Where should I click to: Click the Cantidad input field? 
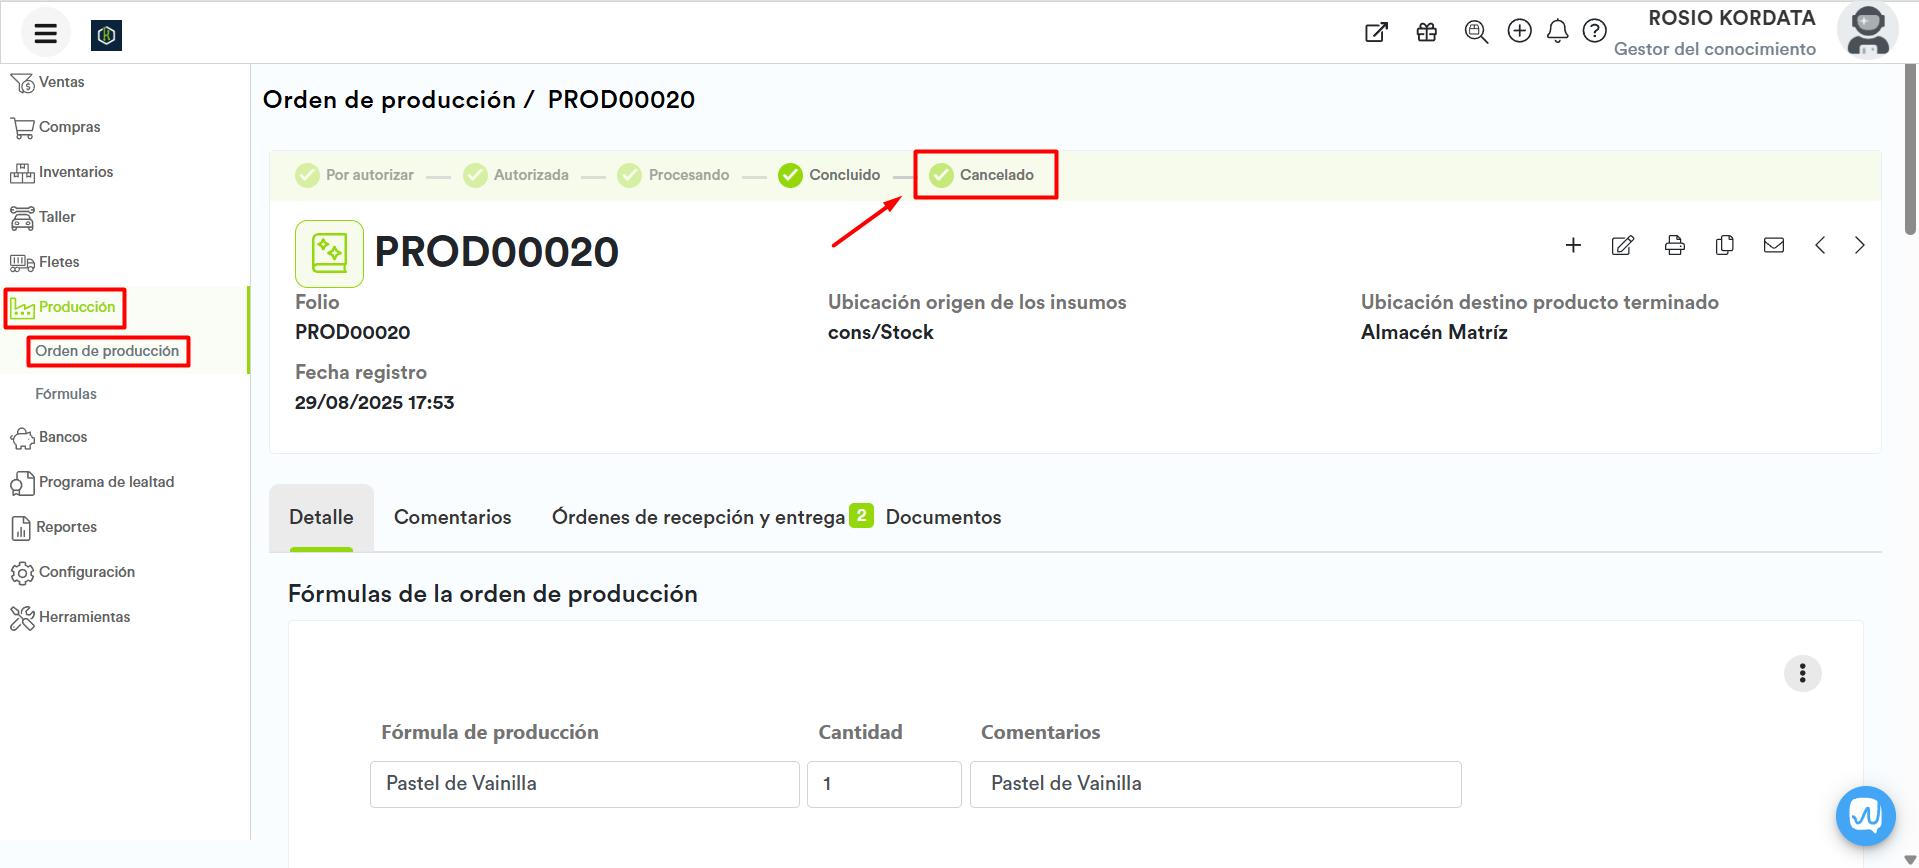884,784
